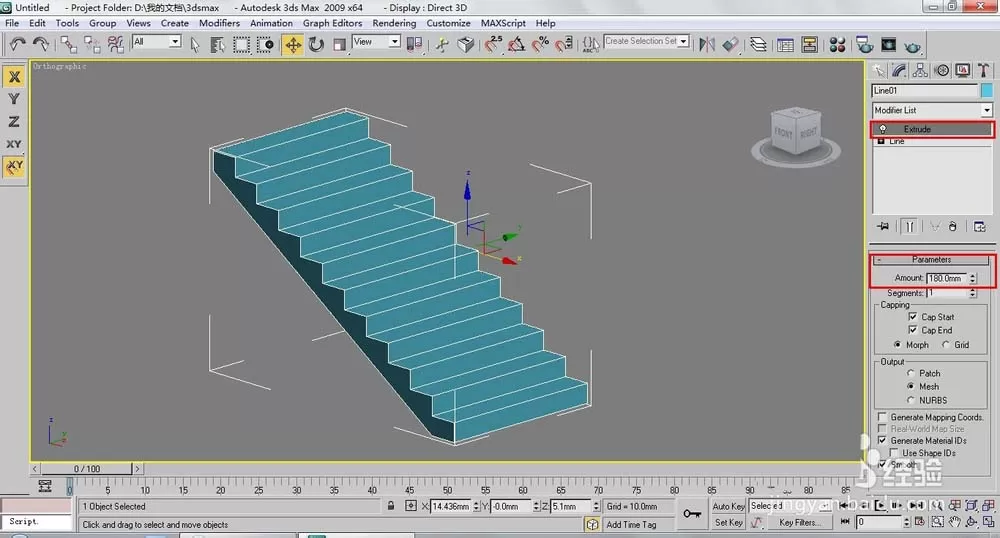Click the object color swatch beside Line01
This screenshot has width=1000, height=538.
click(x=987, y=91)
